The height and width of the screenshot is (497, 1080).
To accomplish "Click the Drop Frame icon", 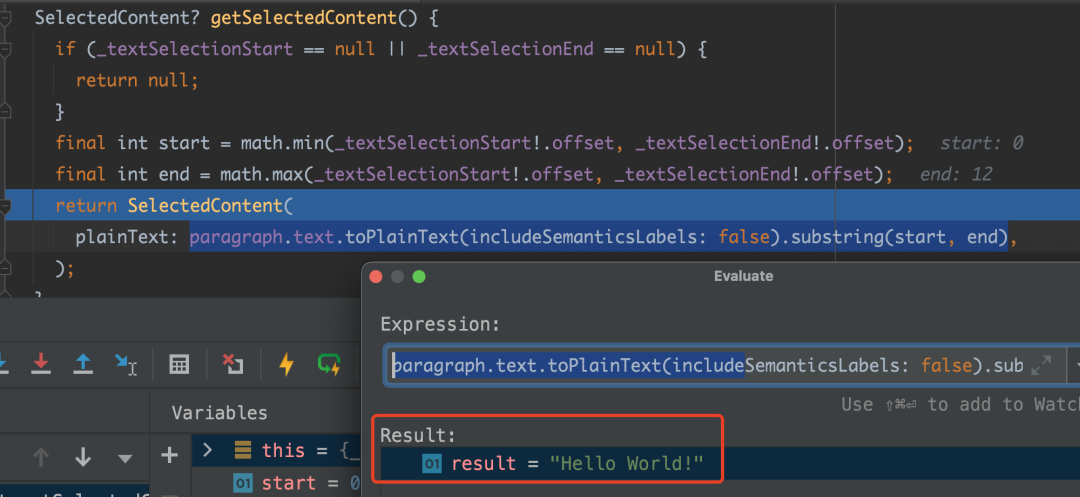I will 233,364.
